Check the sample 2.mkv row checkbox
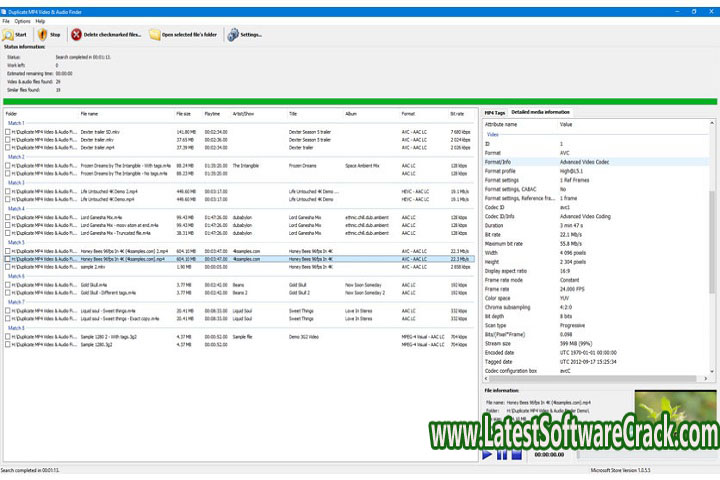The image size is (720, 480). (x=7, y=267)
